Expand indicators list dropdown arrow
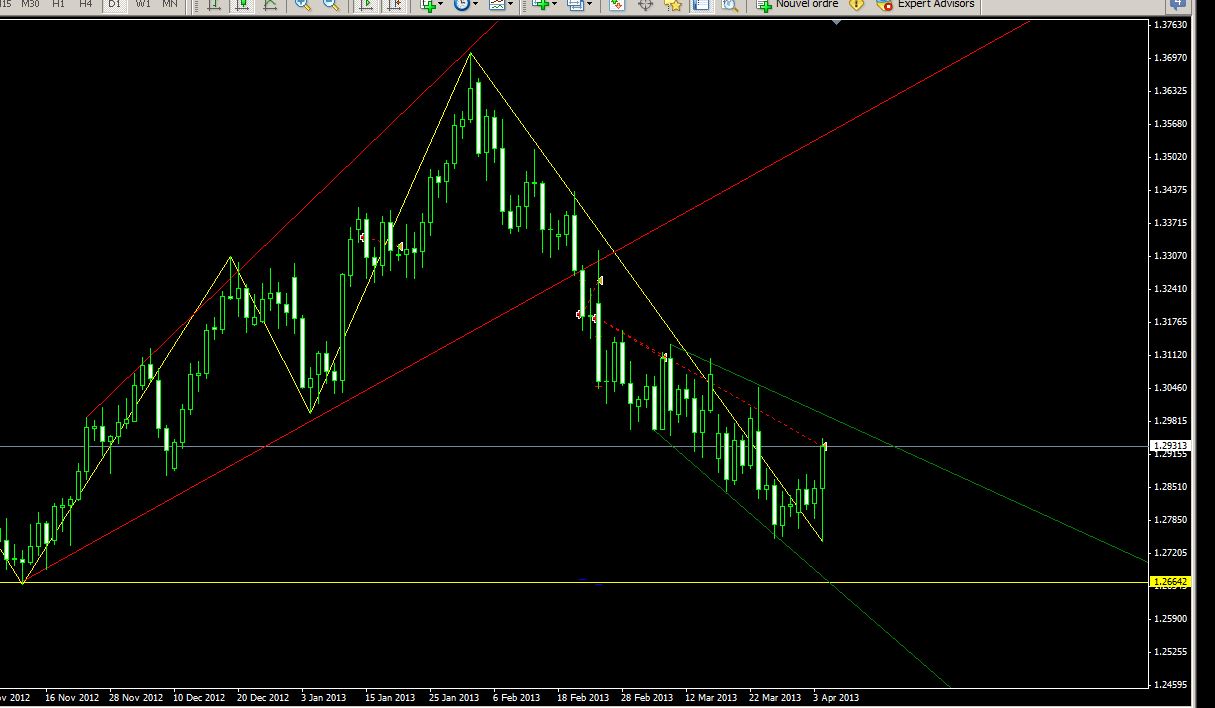Screen dimensions: 1215x708 point(441,5)
